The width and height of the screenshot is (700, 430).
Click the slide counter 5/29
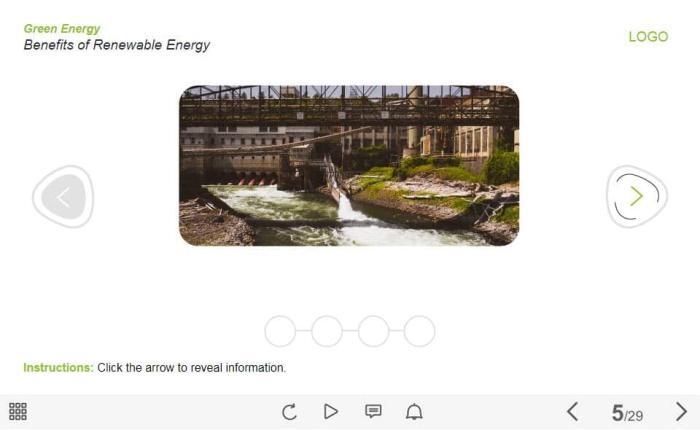tap(627, 413)
